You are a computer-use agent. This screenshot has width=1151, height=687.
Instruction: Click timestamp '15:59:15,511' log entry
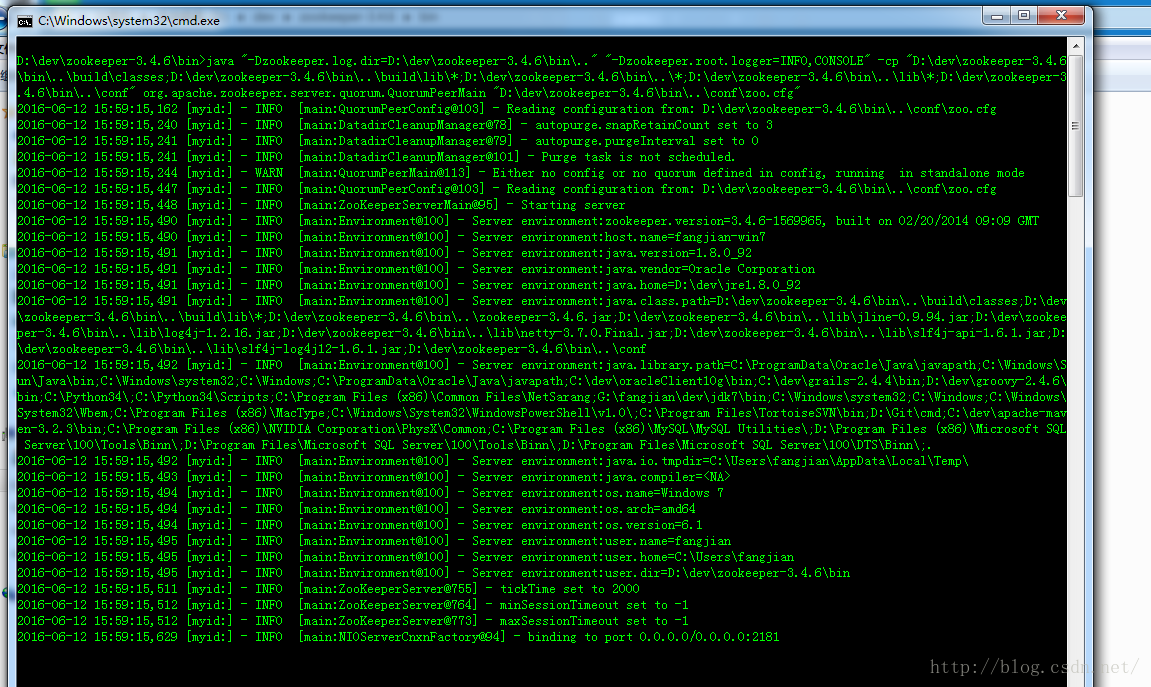tap(136, 589)
